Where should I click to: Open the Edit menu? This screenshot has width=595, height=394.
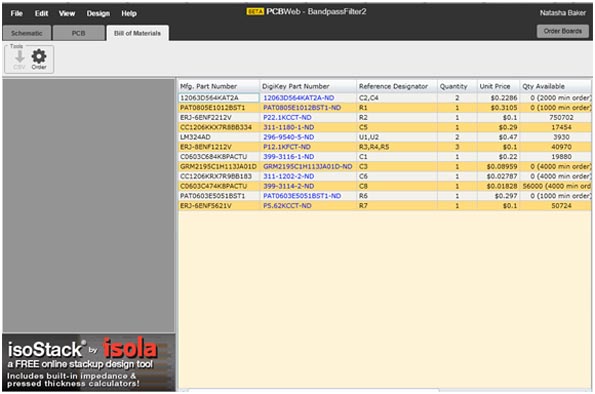pyautogui.click(x=41, y=13)
